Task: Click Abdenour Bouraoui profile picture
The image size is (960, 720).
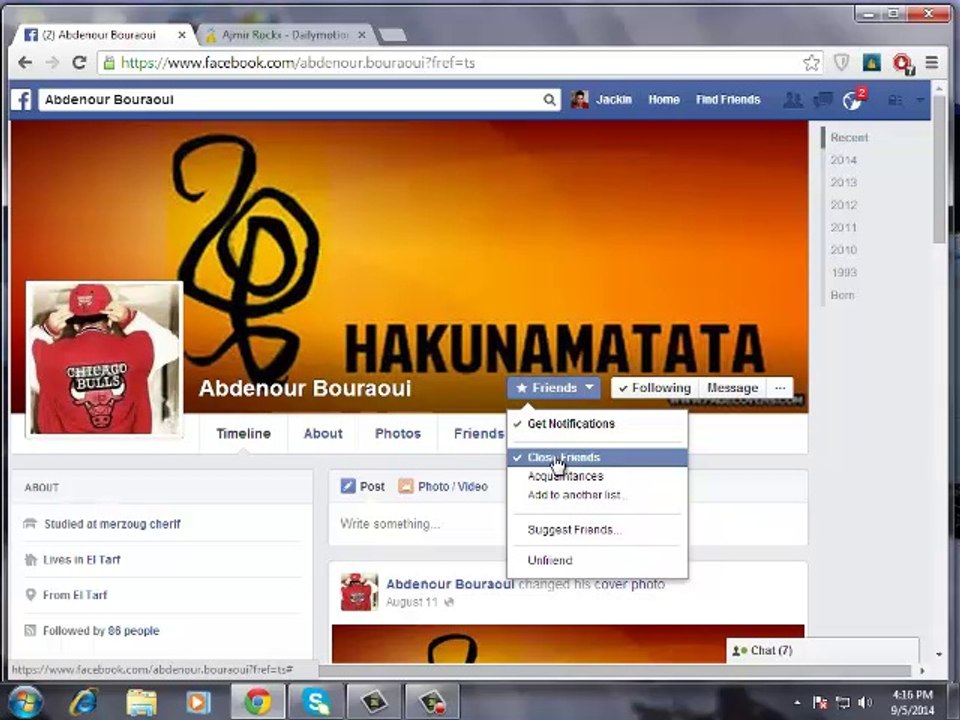Action: (105, 359)
